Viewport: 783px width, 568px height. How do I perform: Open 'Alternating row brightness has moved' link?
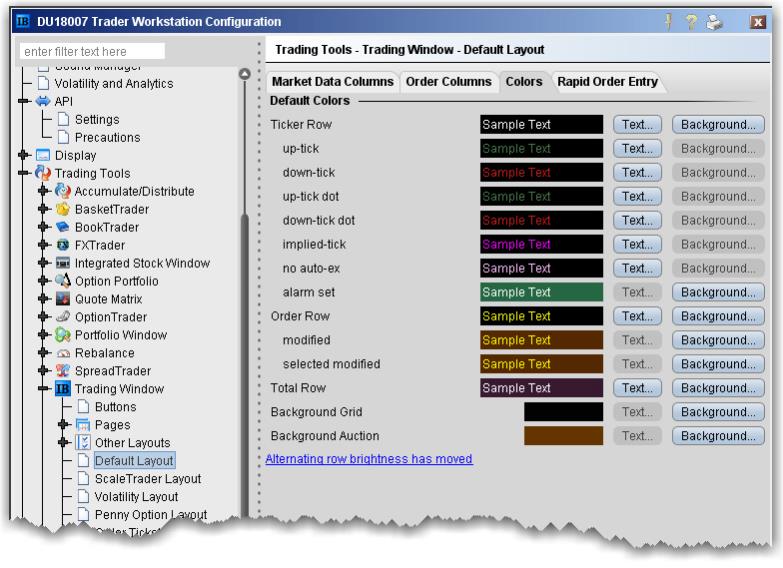[368, 459]
